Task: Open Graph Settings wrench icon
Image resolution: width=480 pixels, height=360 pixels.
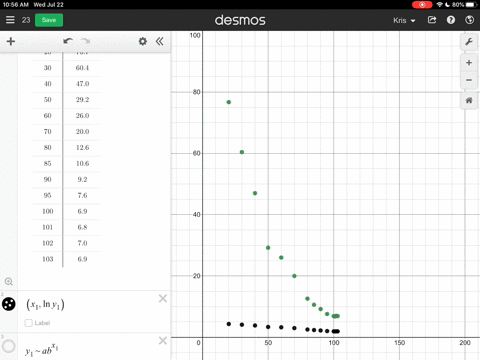Action: 469,42
